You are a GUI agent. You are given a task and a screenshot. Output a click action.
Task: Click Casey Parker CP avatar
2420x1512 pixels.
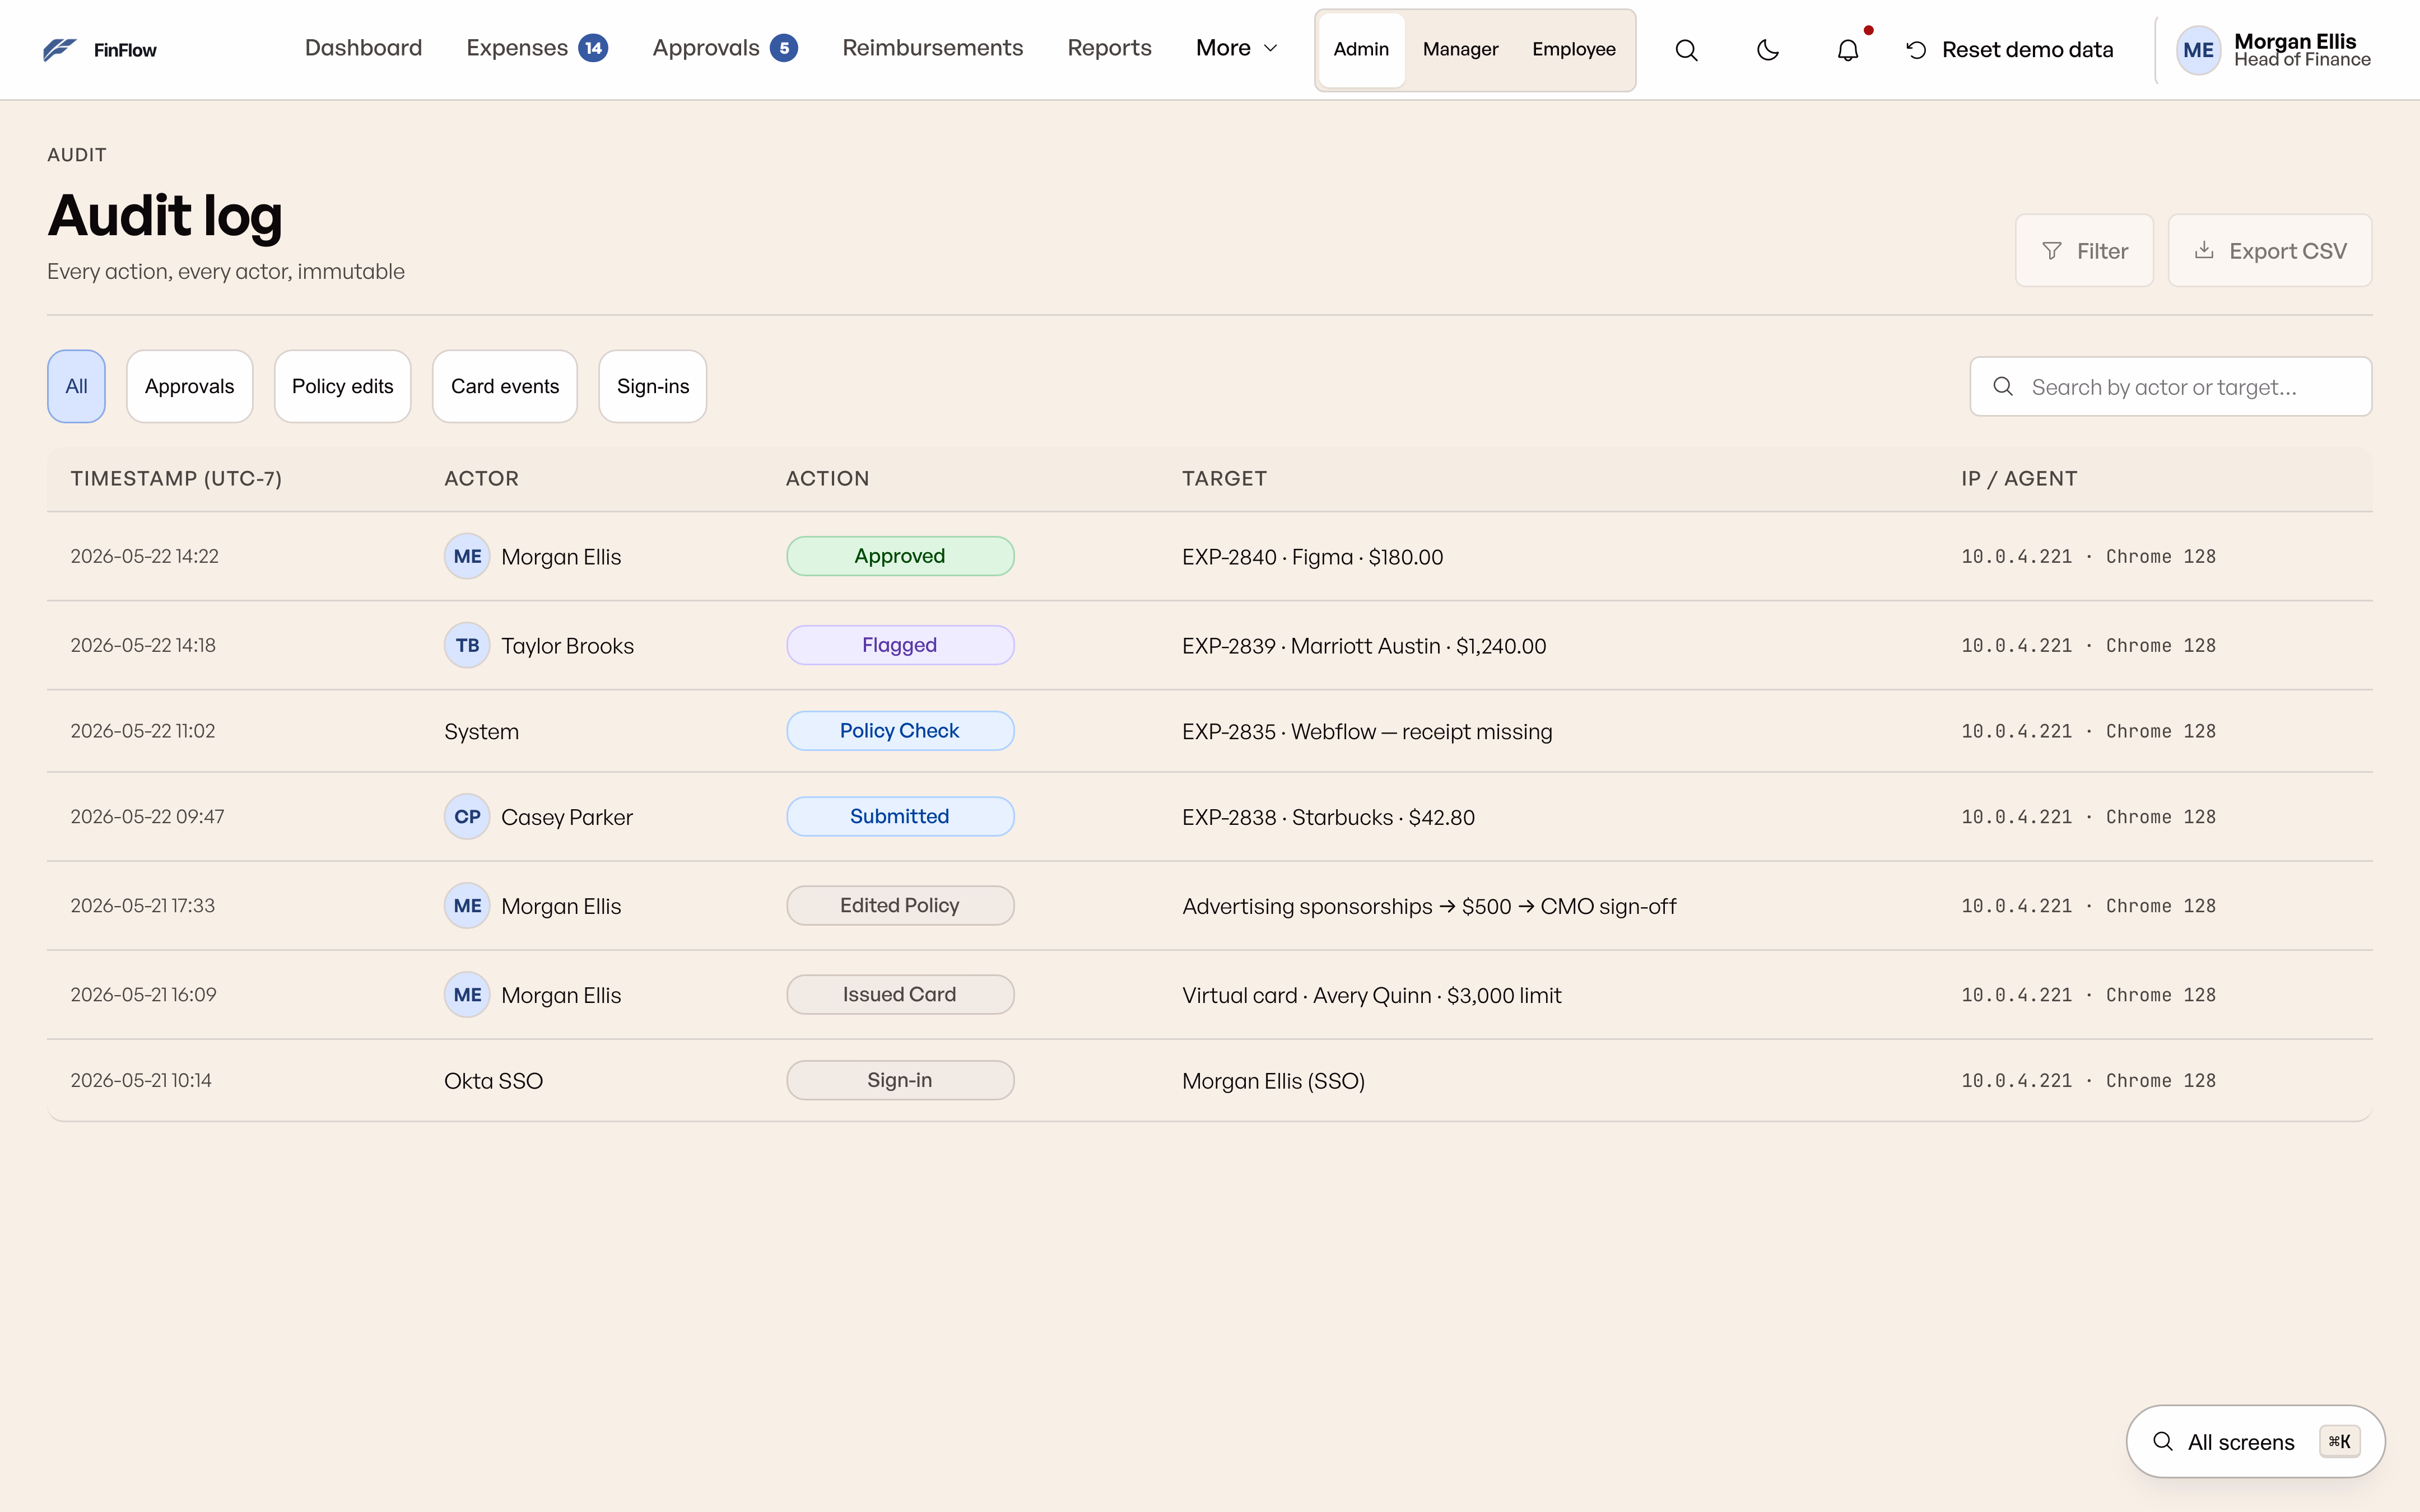click(467, 816)
